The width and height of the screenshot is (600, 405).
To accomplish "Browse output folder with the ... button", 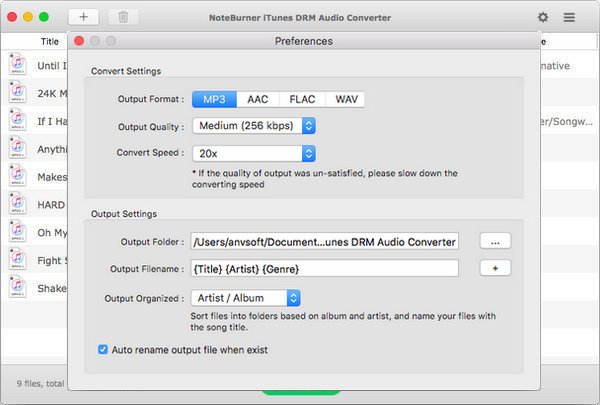I will [x=495, y=241].
